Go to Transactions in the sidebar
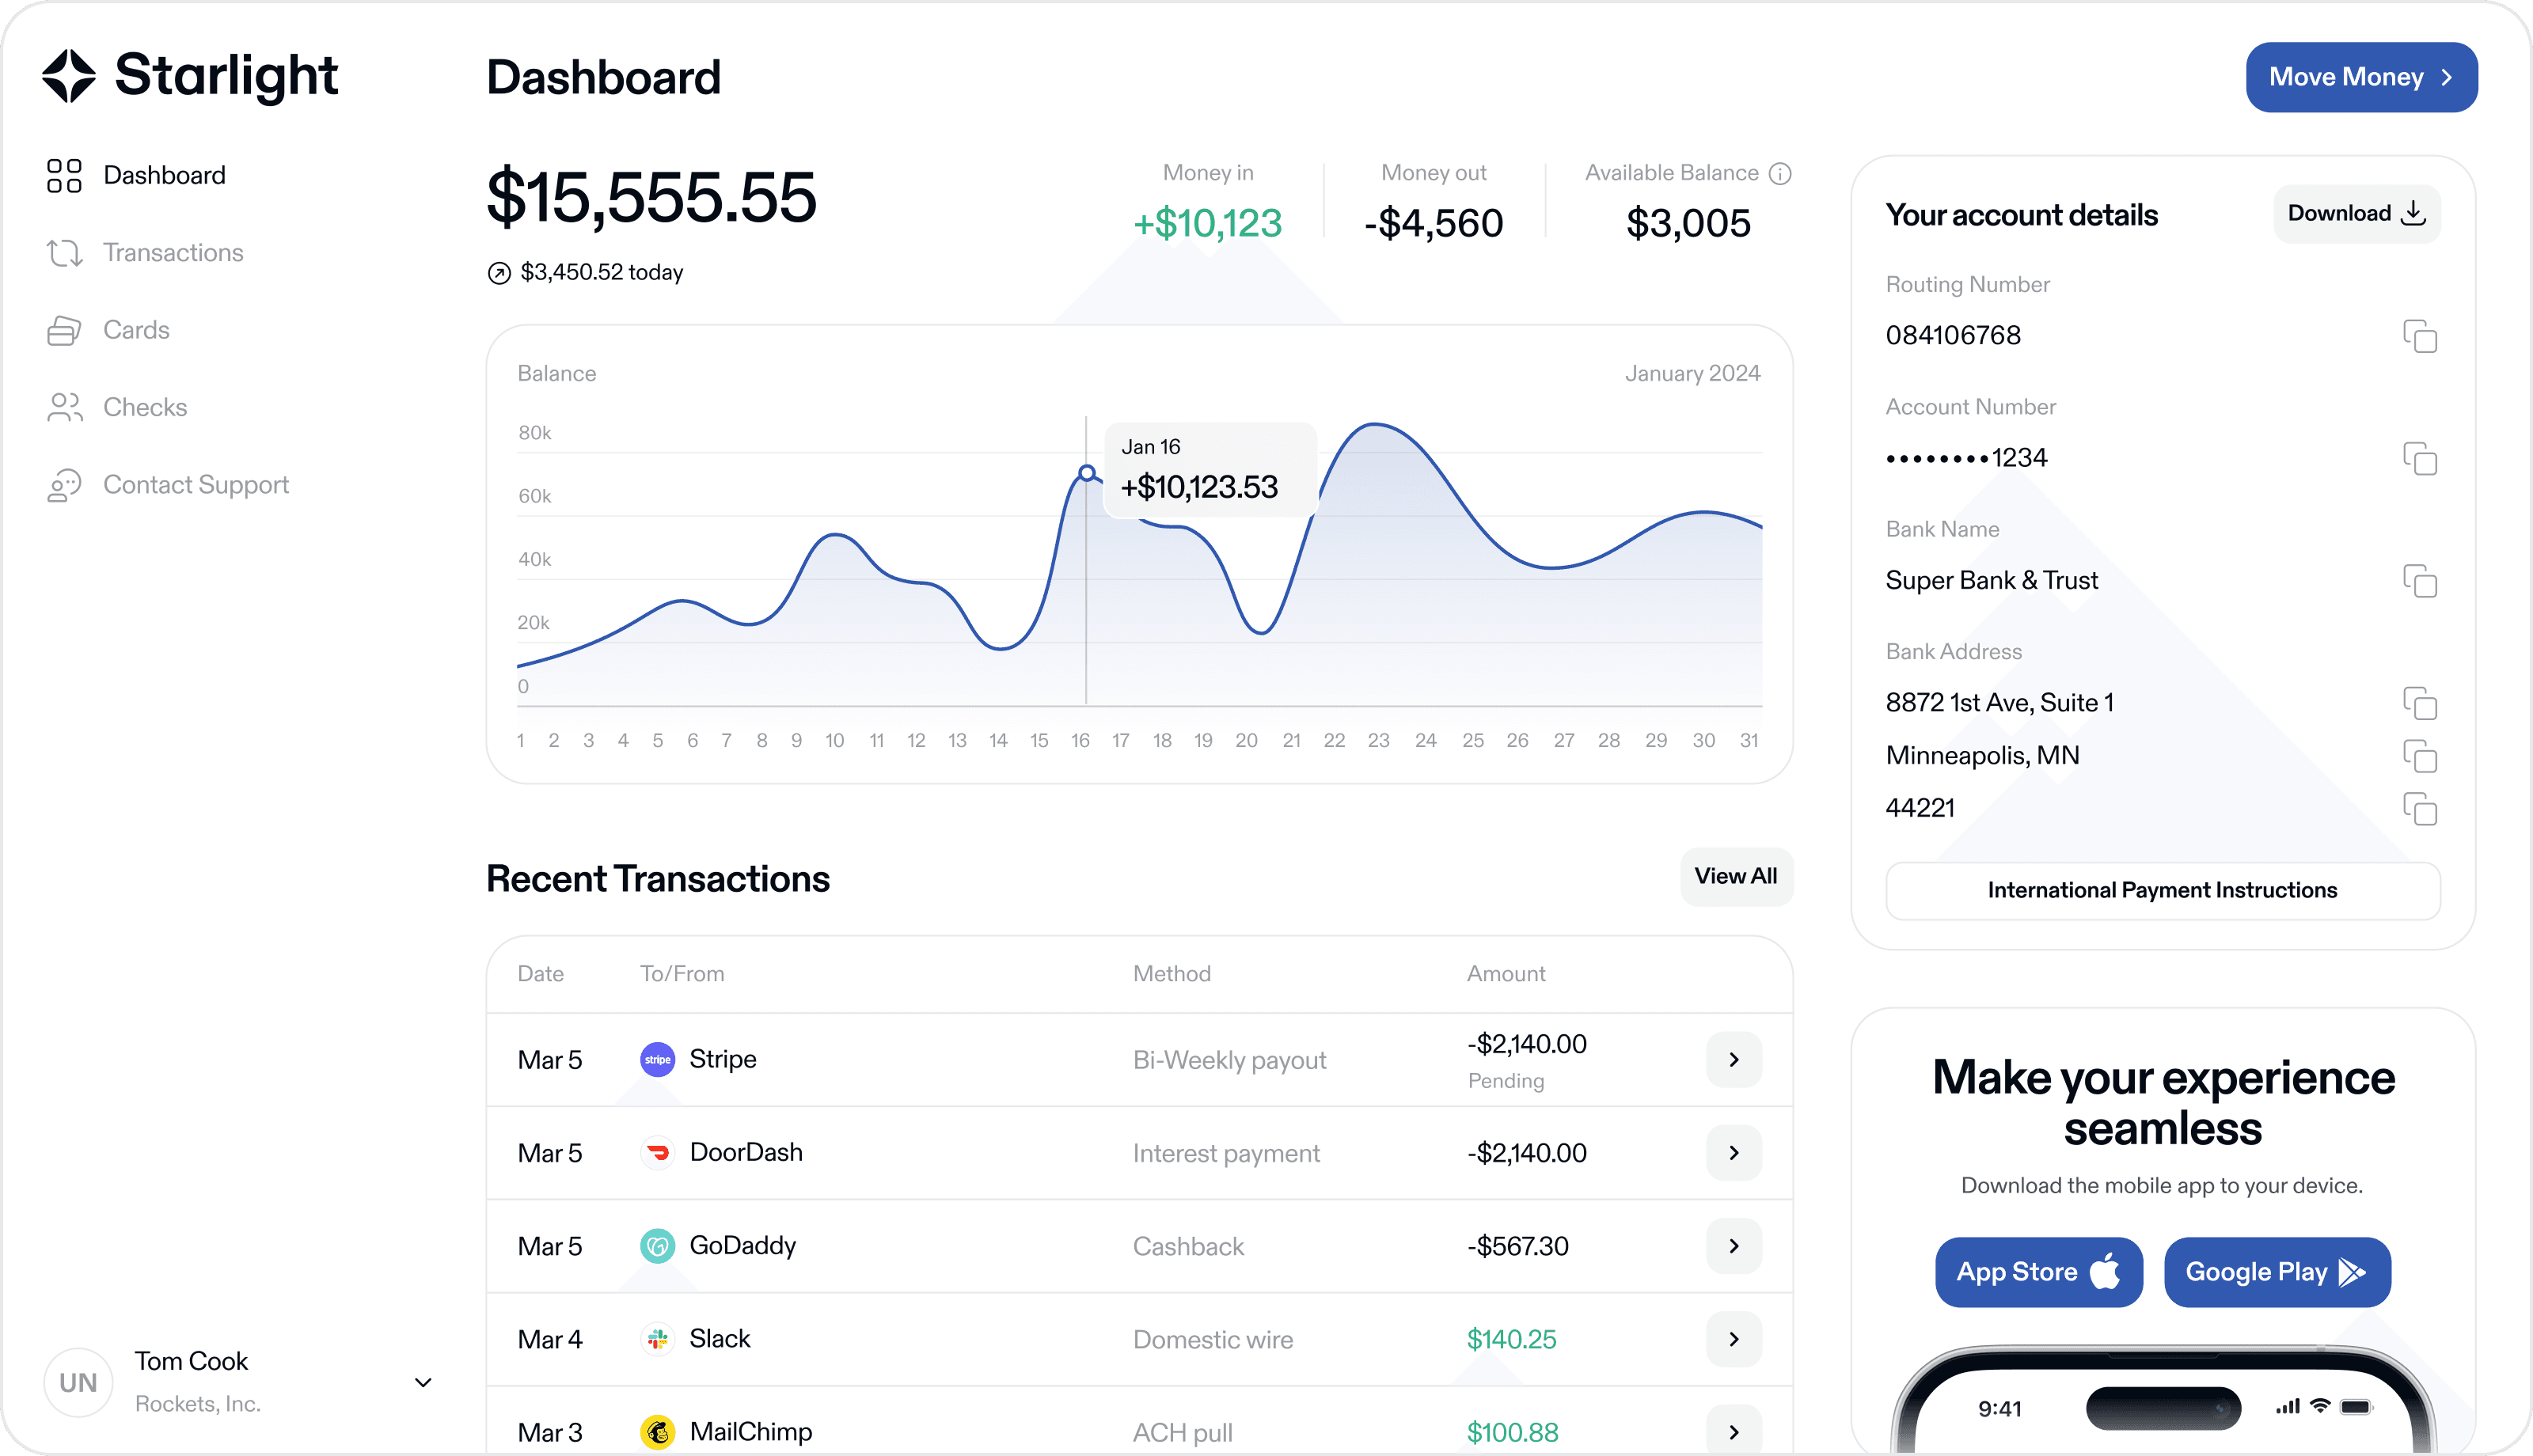The width and height of the screenshot is (2533, 1456). pyautogui.click(x=173, y=253)
